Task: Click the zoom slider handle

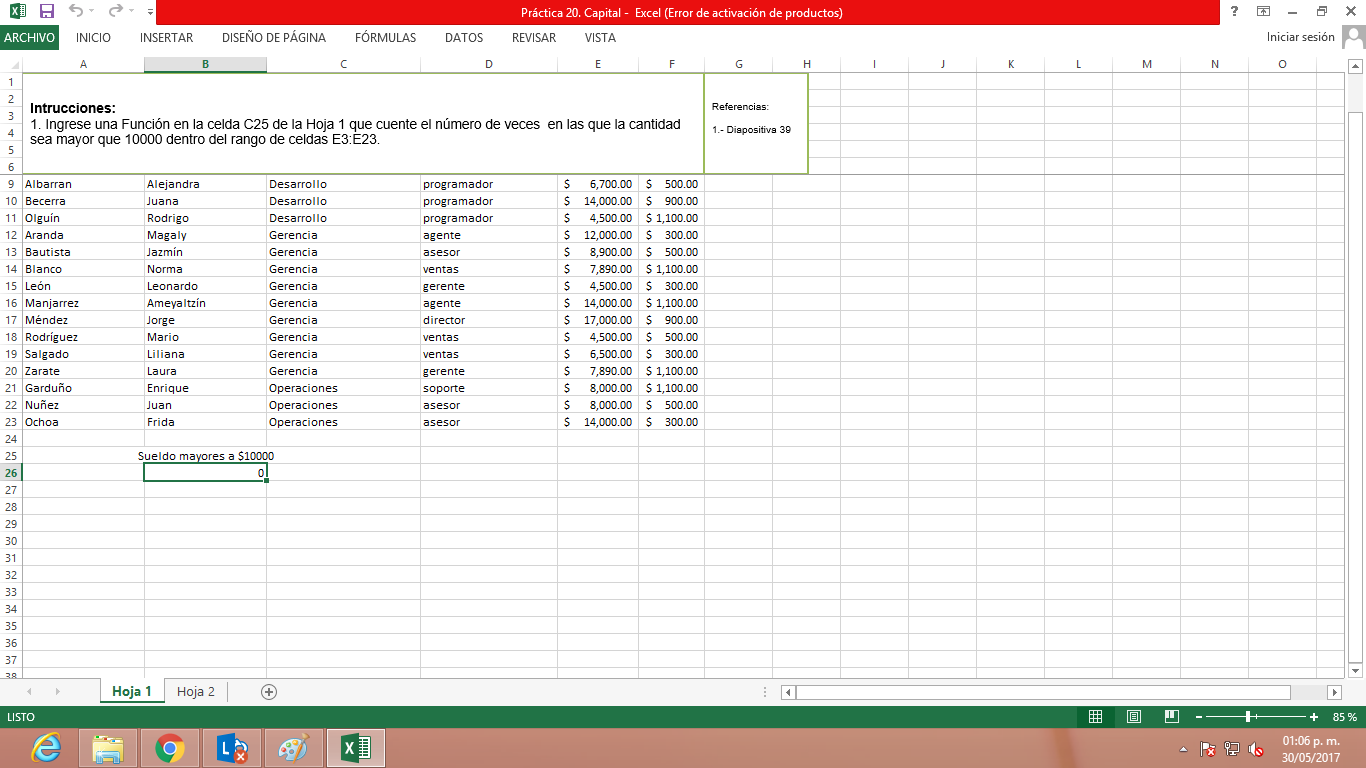Action: point(1249,717)
